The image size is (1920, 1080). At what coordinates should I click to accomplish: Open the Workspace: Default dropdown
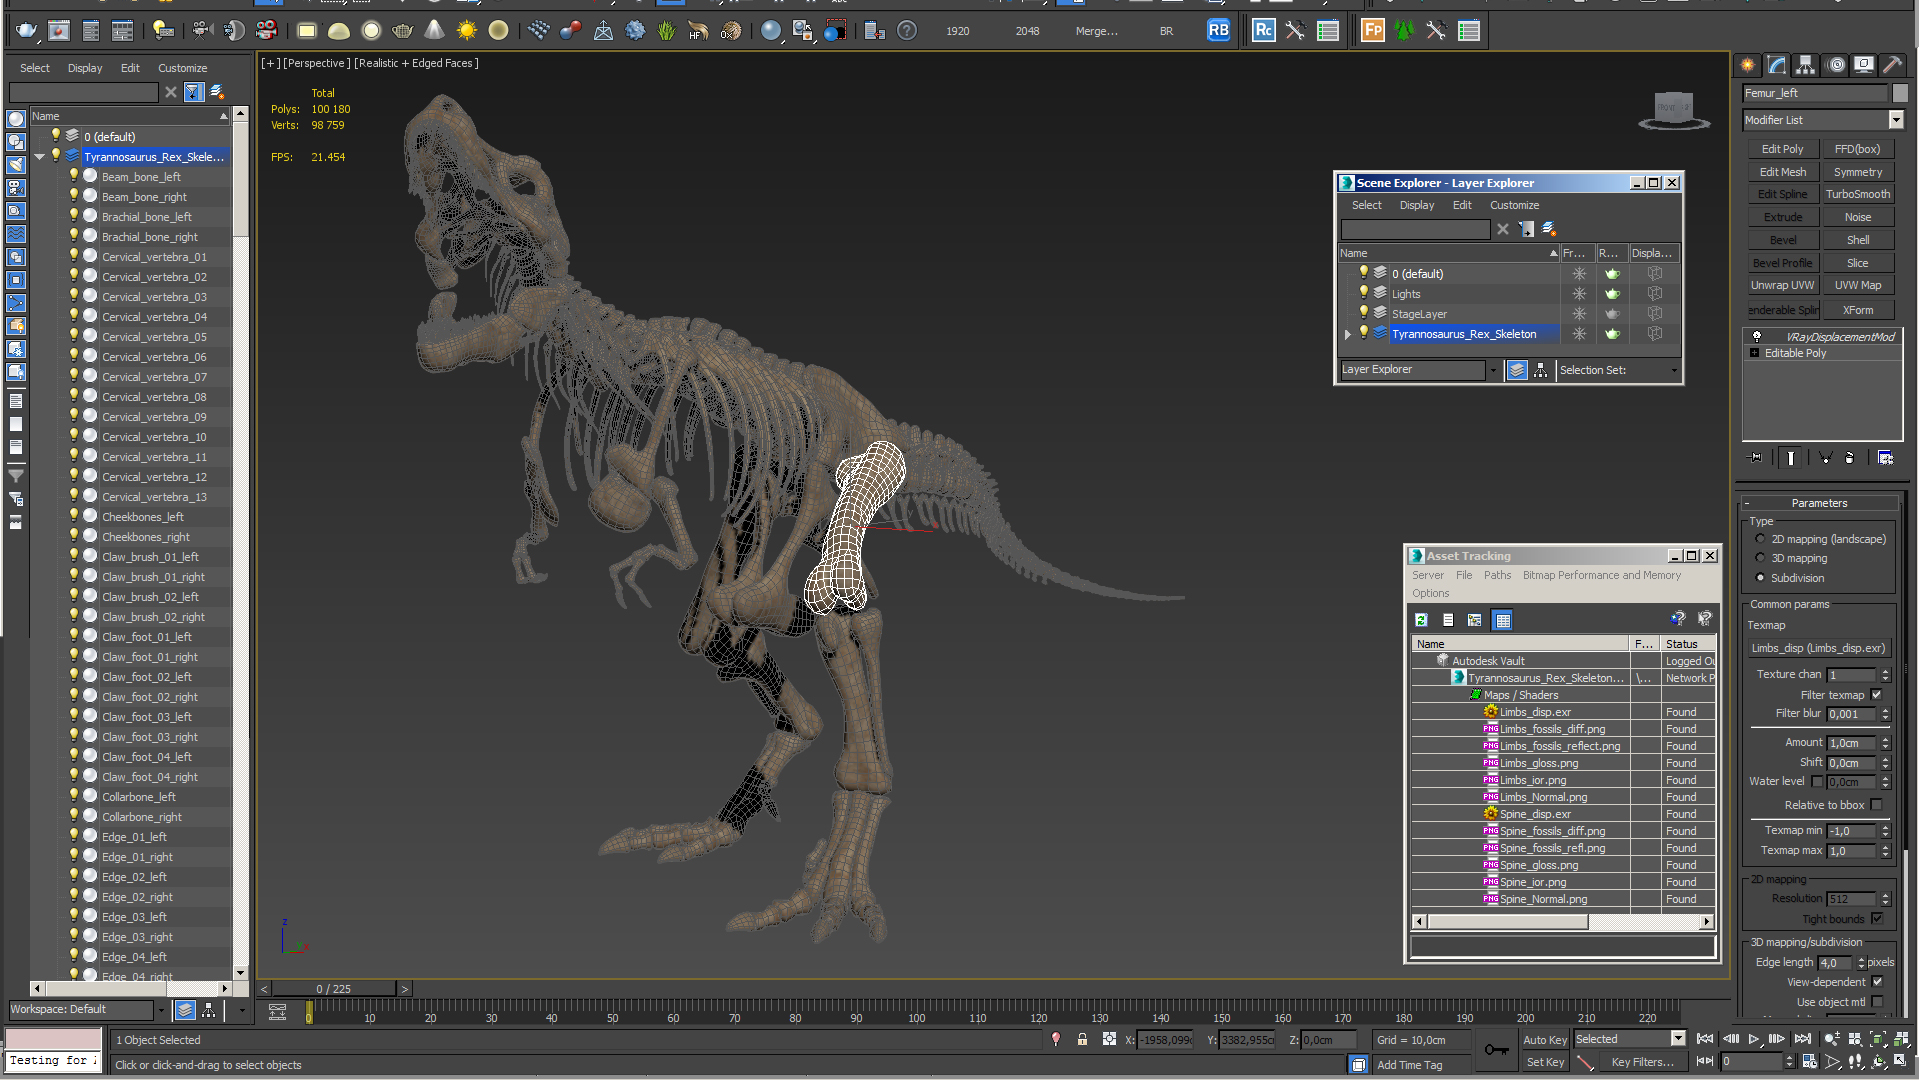(x=160, y=1010)
